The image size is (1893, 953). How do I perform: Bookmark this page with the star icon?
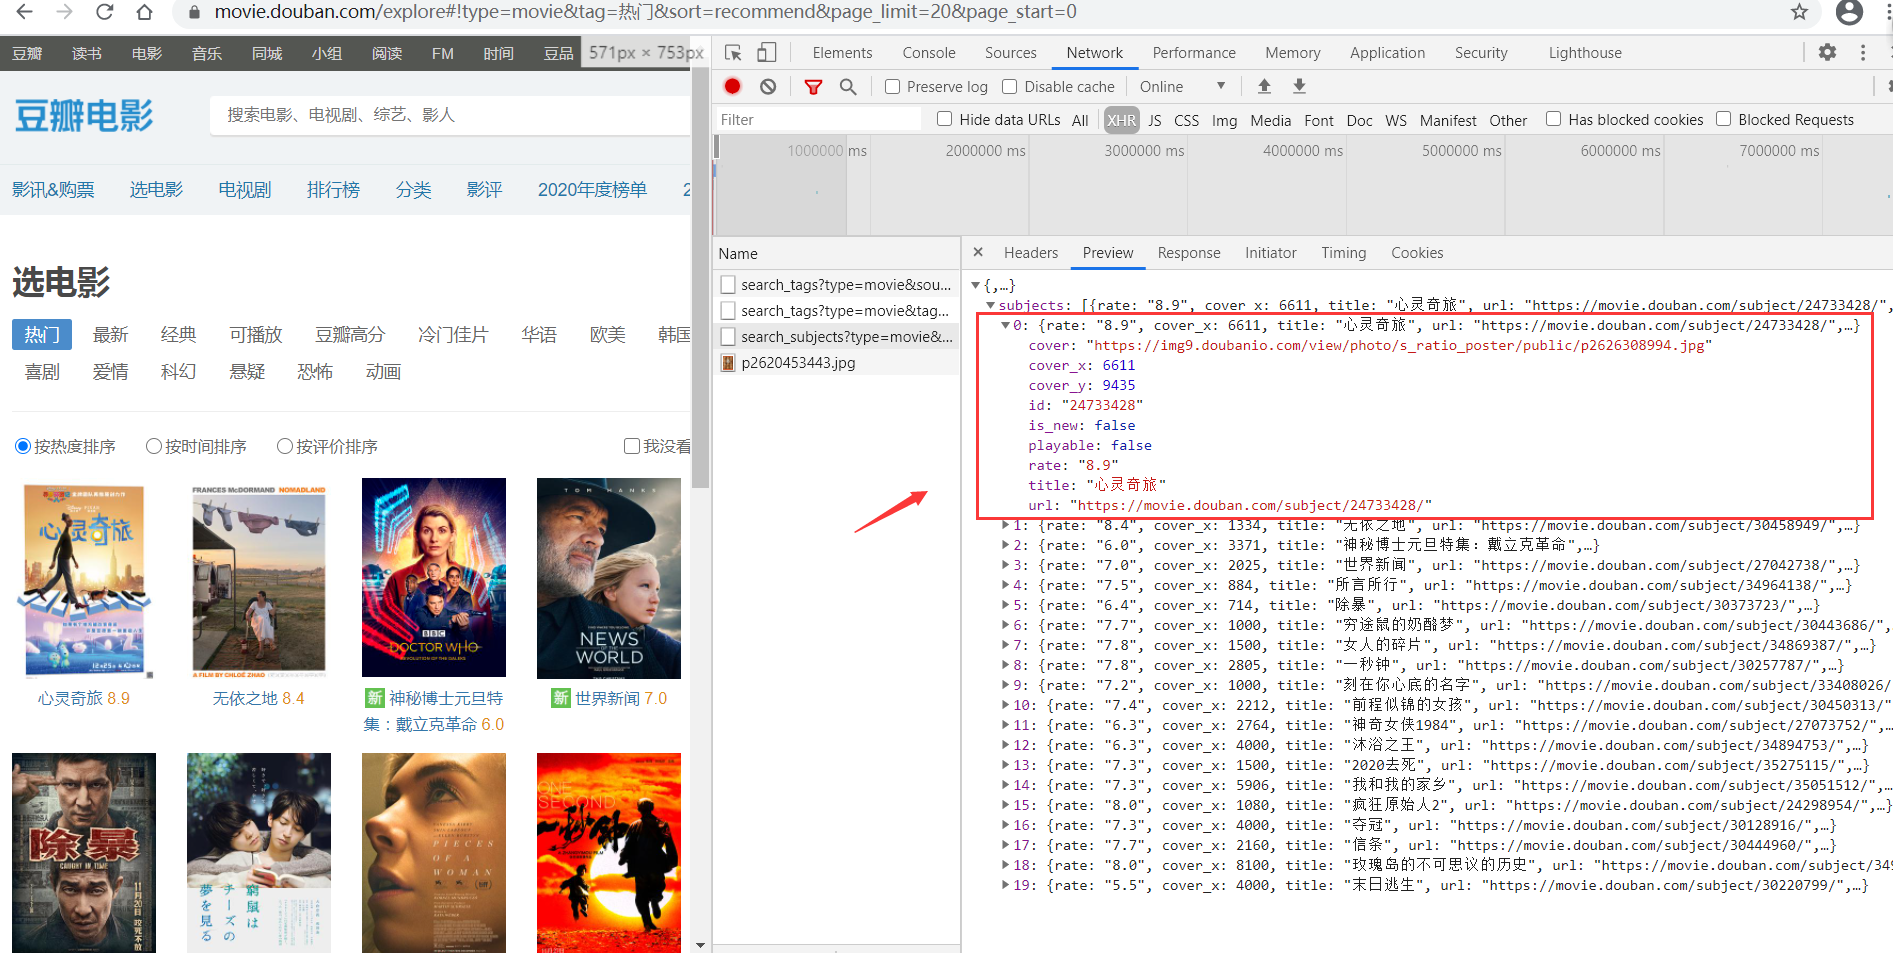coord(1799,12)
